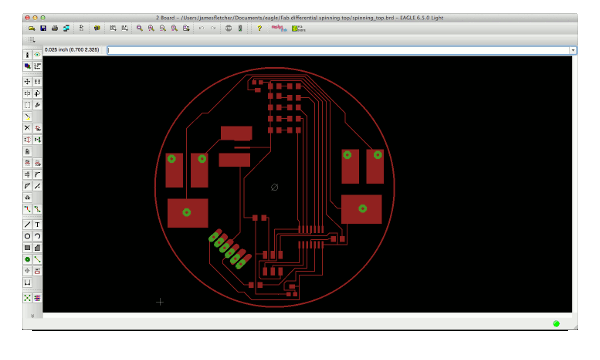600x360 pixels.
Task: Select the Optimize tool
Action: click(37, 186)
